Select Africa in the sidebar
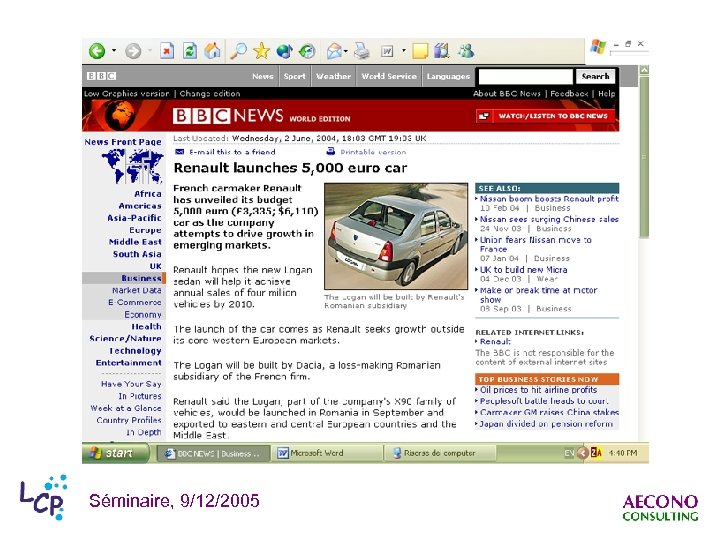The width and height of the screenshot is (720, 540). (148, 194)
